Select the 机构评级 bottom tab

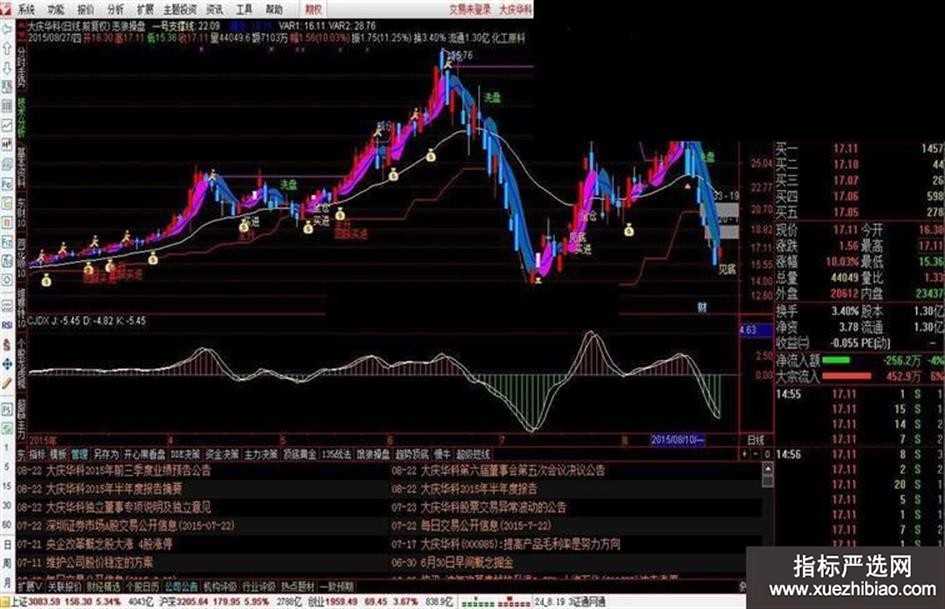click(x=220, y=586)
